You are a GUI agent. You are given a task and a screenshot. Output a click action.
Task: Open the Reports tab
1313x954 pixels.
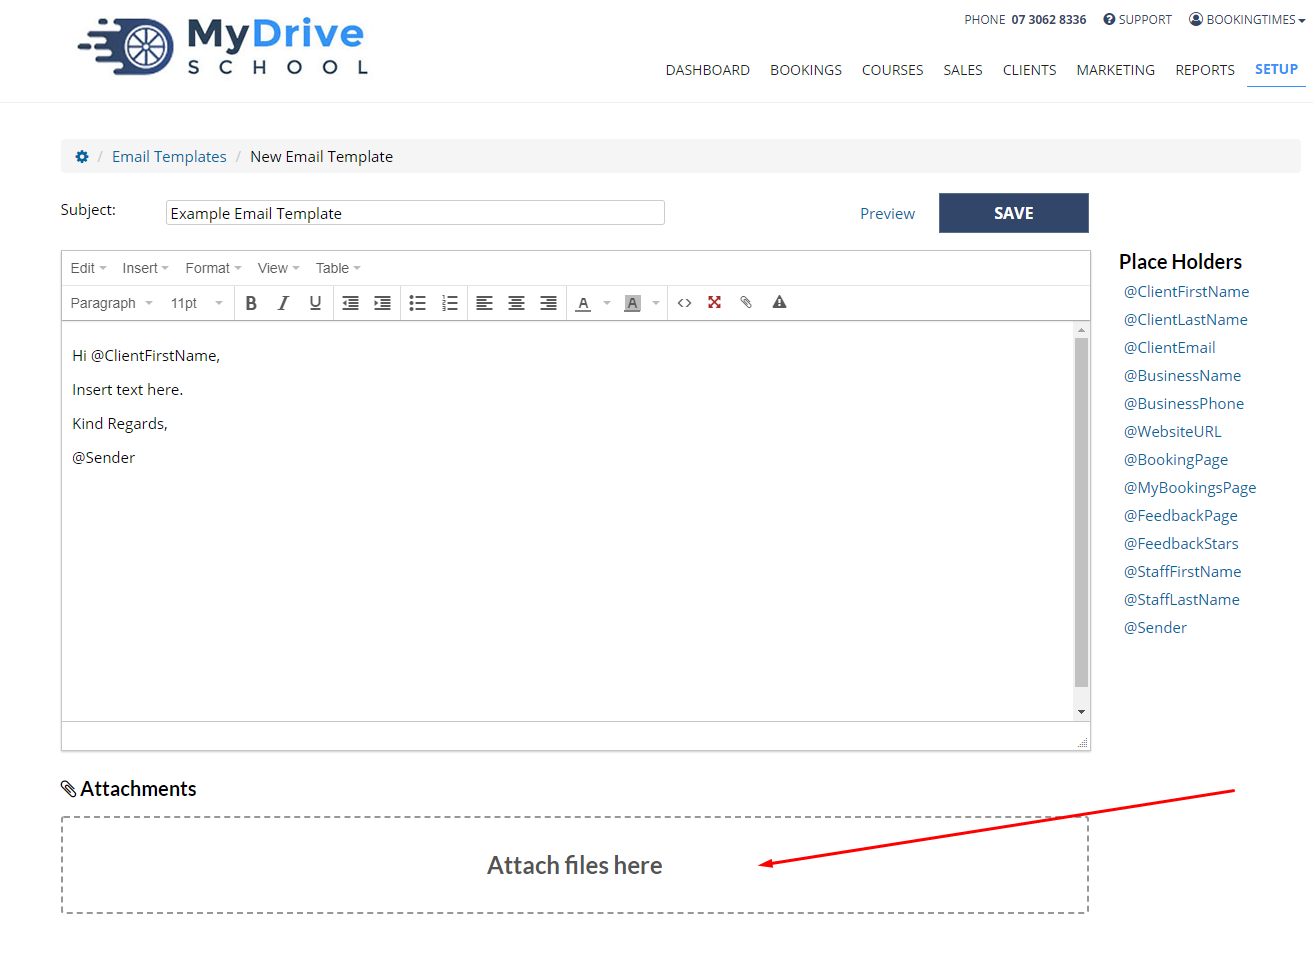coord(1205,70)
